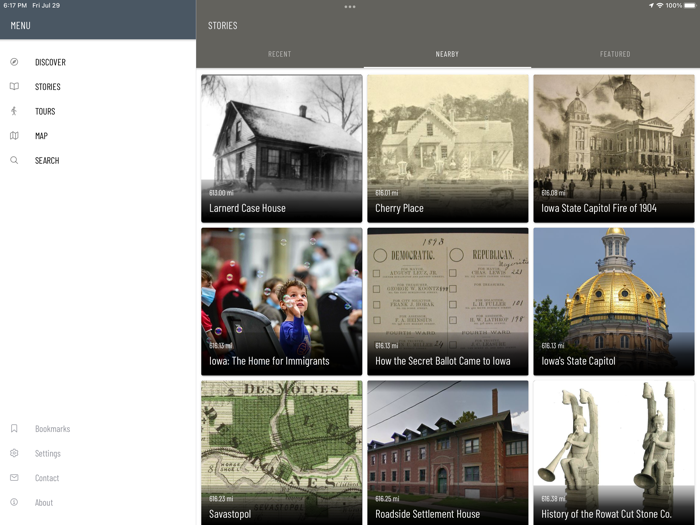This screenshot has width=700, height=525.
Task: Click the Search magnifier icon
Action: point(14,160)
